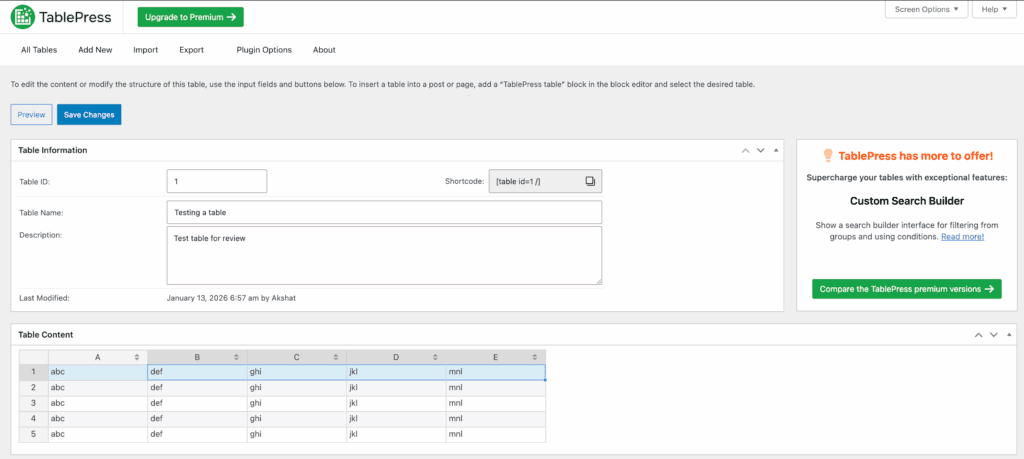Switch to the Import tab
Screen dimensions: 1024x459
point(146,50)
